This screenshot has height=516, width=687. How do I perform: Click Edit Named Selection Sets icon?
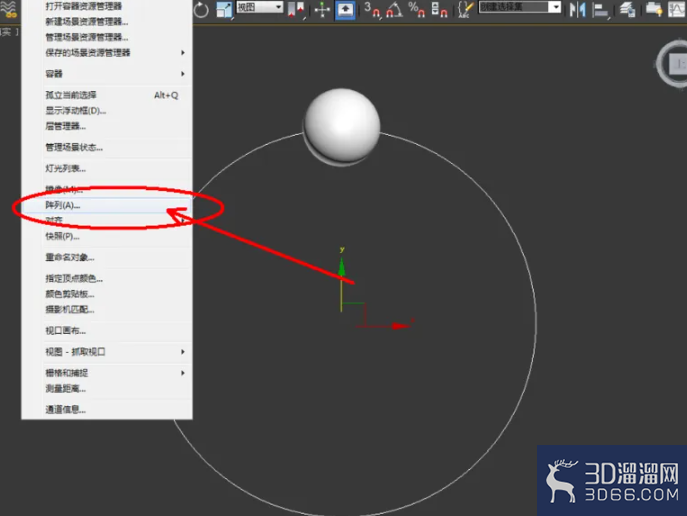(x=465, y=10)
